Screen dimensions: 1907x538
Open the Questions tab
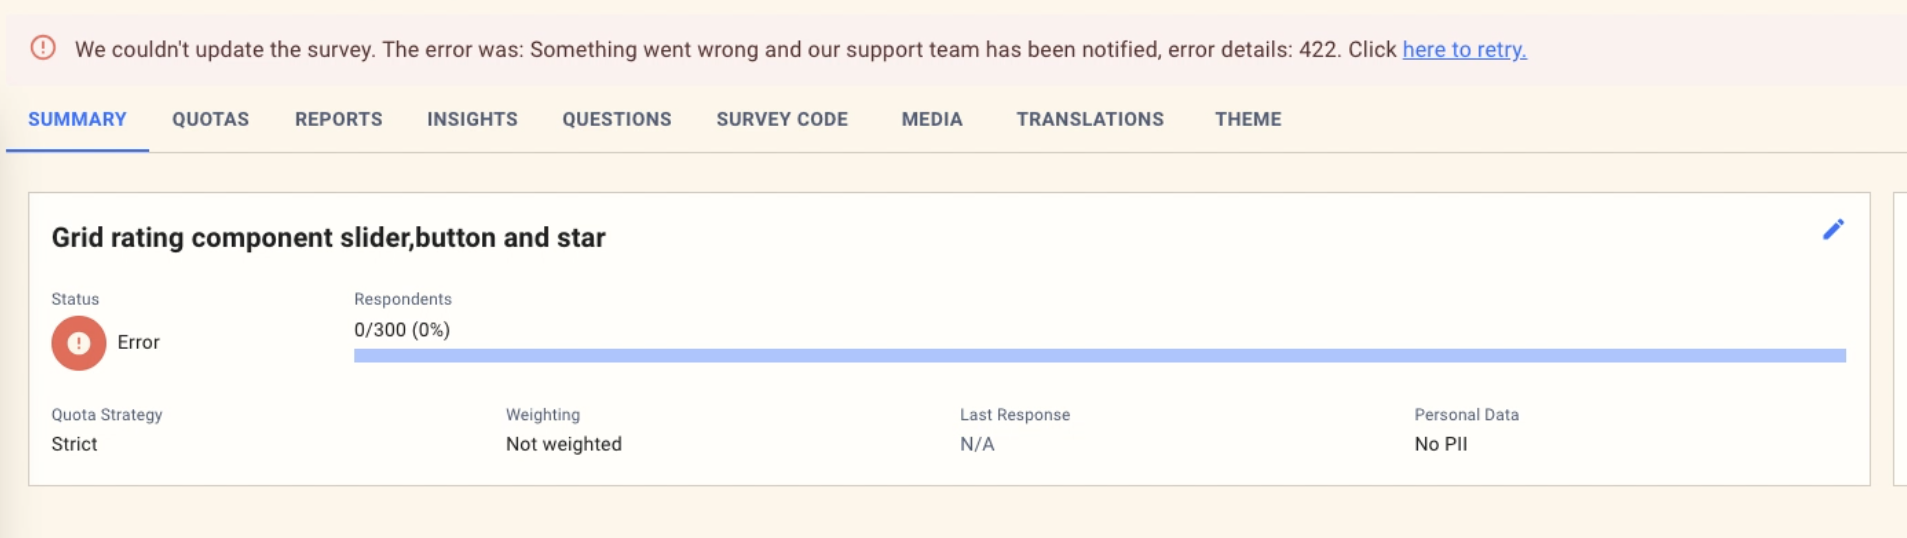[616, 119]
